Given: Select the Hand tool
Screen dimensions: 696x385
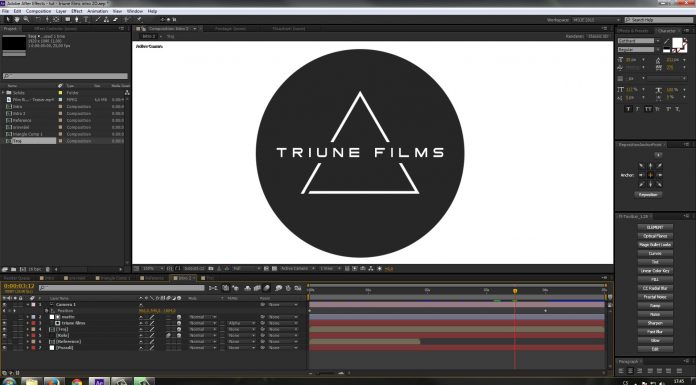Looking at the screenshot, I should (x=17, y=20).
